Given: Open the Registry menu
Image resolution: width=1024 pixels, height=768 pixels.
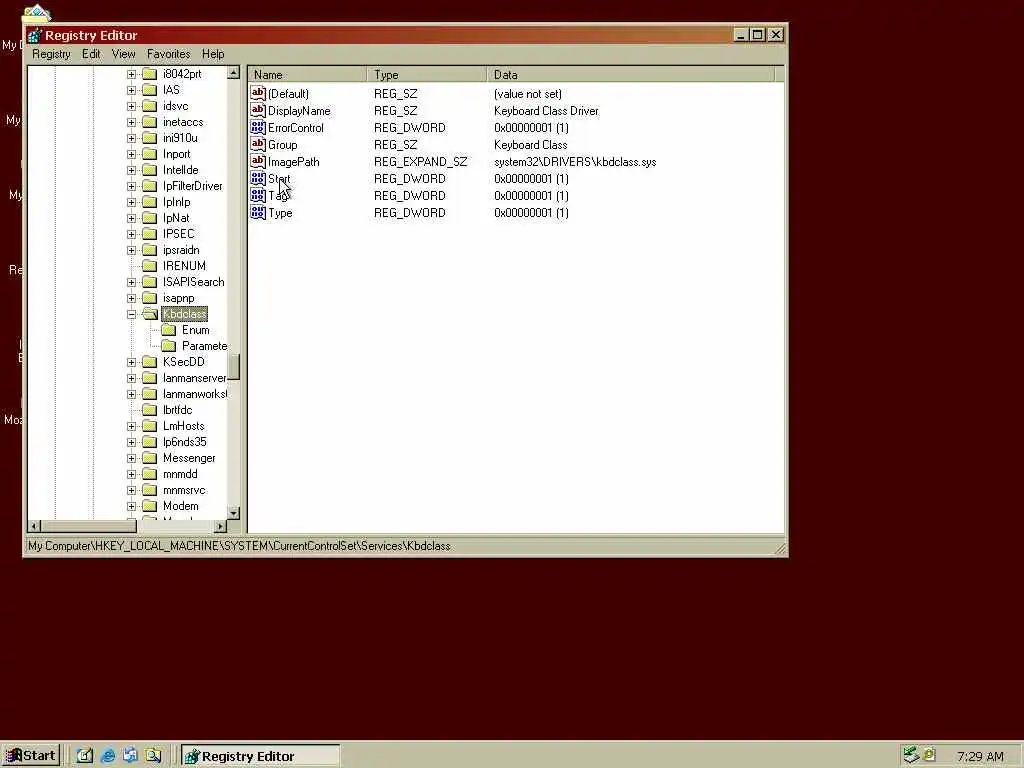Looking at the screenshot, I should coord(51,54).
